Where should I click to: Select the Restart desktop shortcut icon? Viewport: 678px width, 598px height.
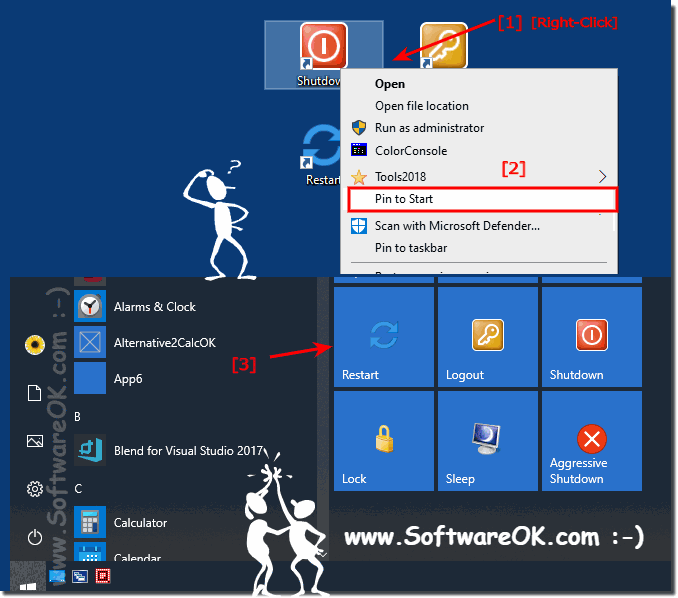(321, 154)
